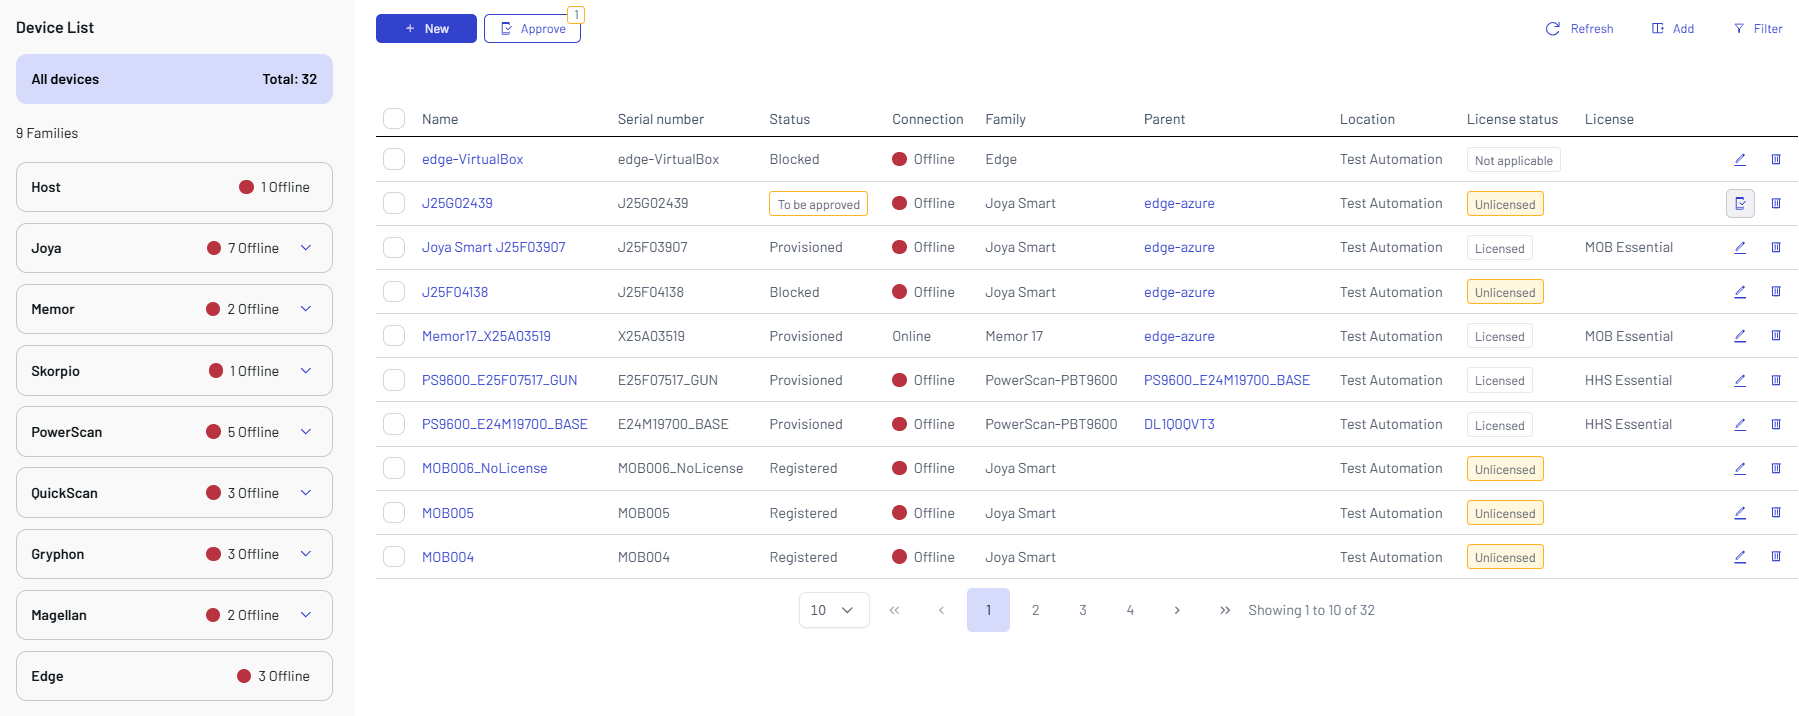Go to page 3
Screen dimensions: 1799x716
click(1083, 610)
